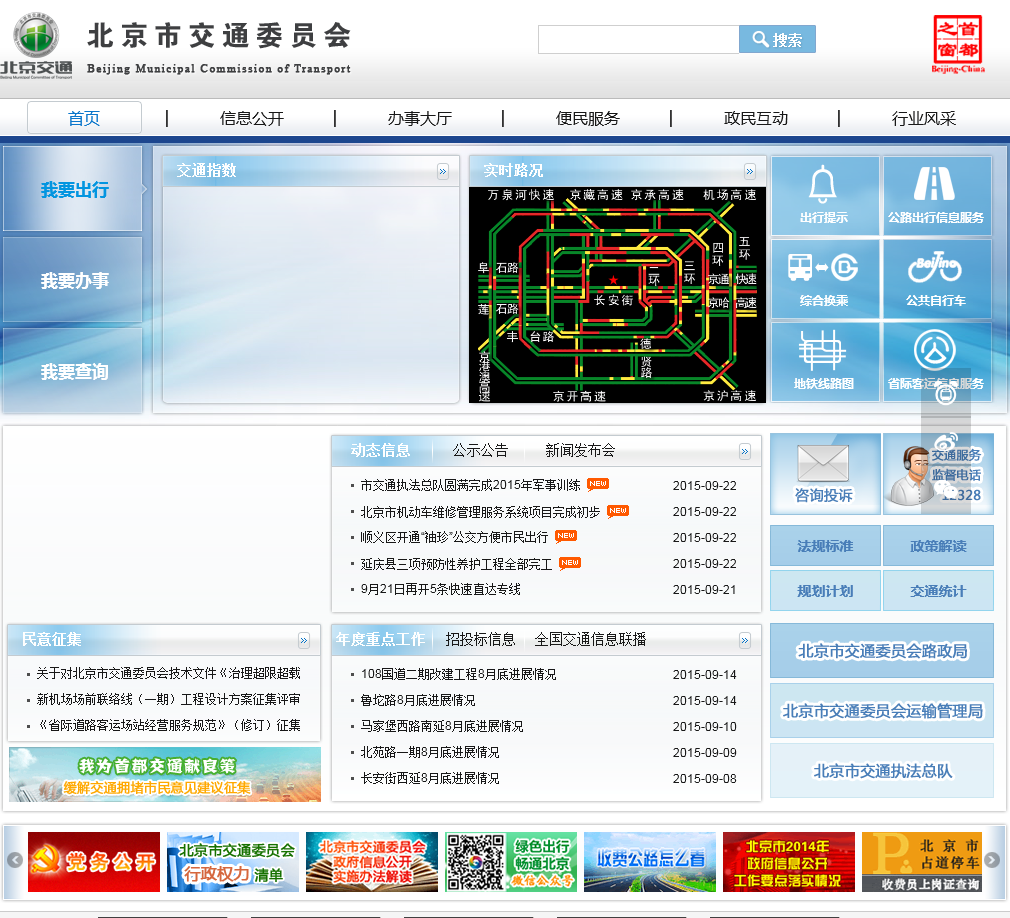The width and height of the screenshot is (1010, 918).
Task: Switch to the 全国交通信息联播 tab
Action: (x=590, y=639)
